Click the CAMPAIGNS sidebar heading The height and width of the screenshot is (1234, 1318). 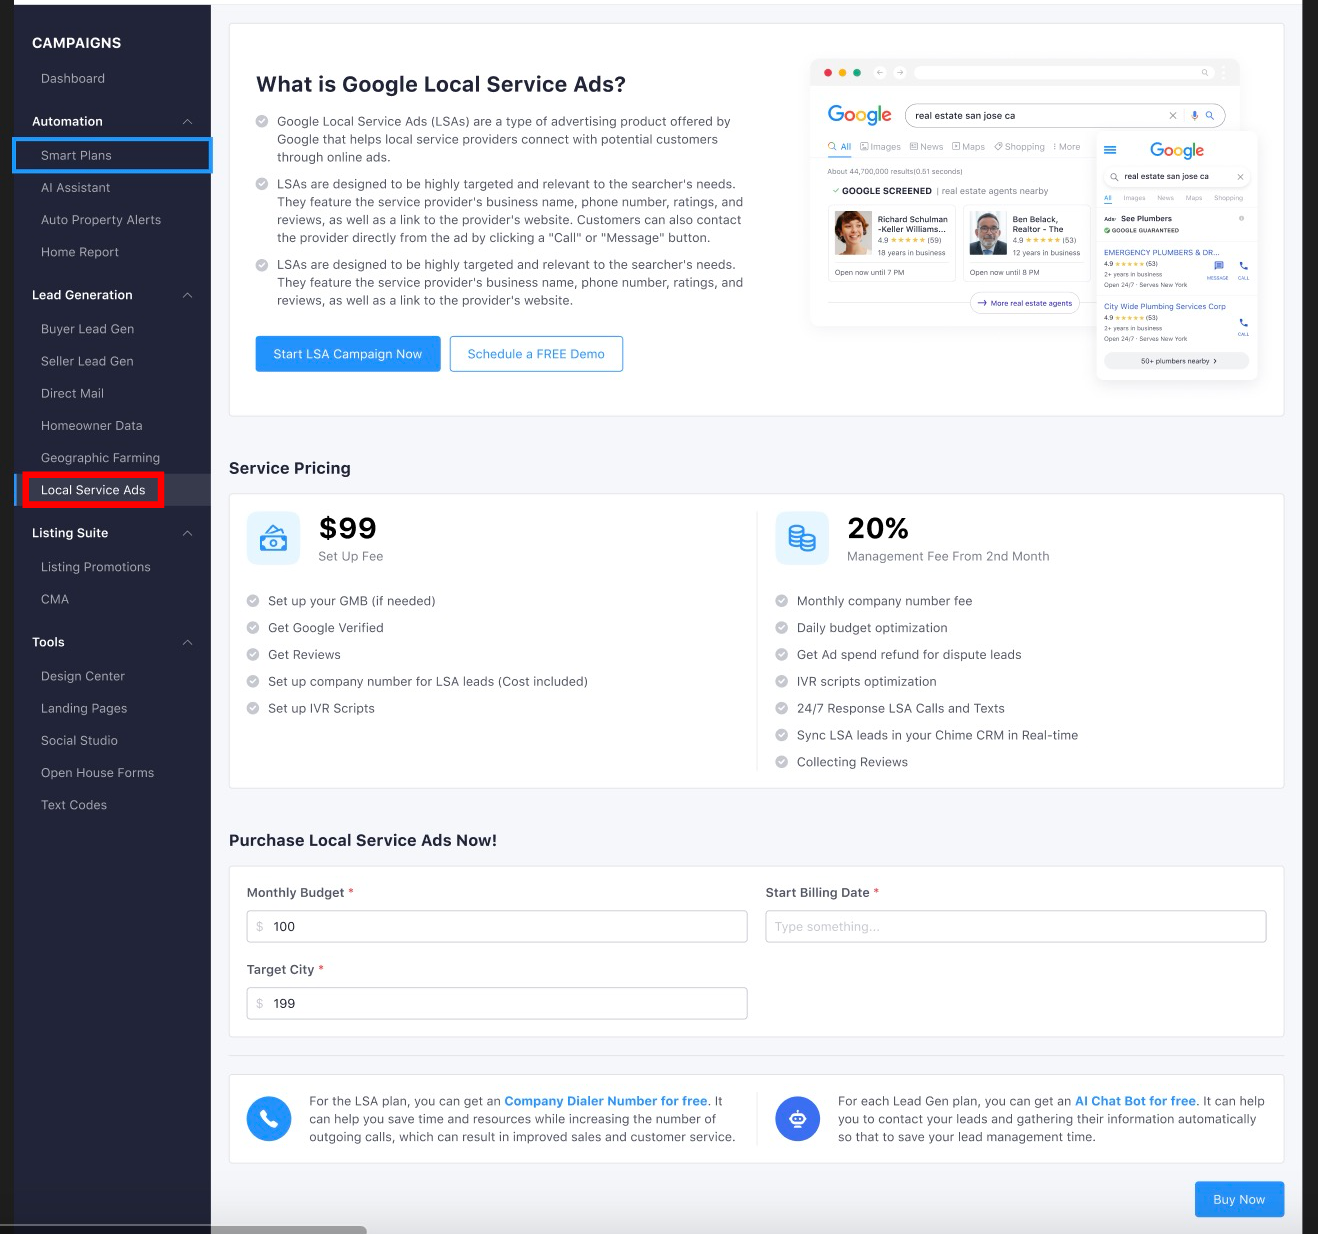click(76, 43)
